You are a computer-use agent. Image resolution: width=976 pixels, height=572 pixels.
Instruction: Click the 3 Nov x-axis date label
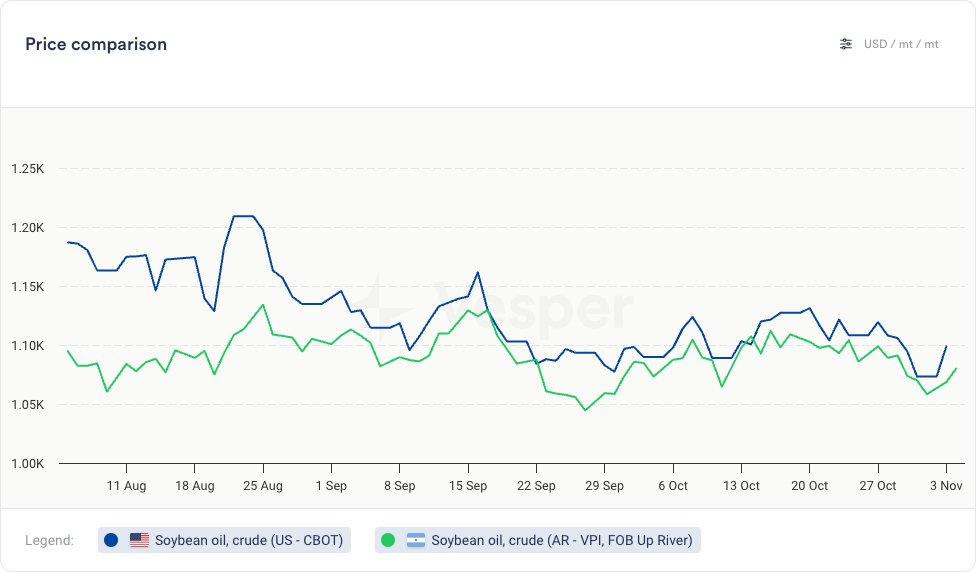pos(946,486)
